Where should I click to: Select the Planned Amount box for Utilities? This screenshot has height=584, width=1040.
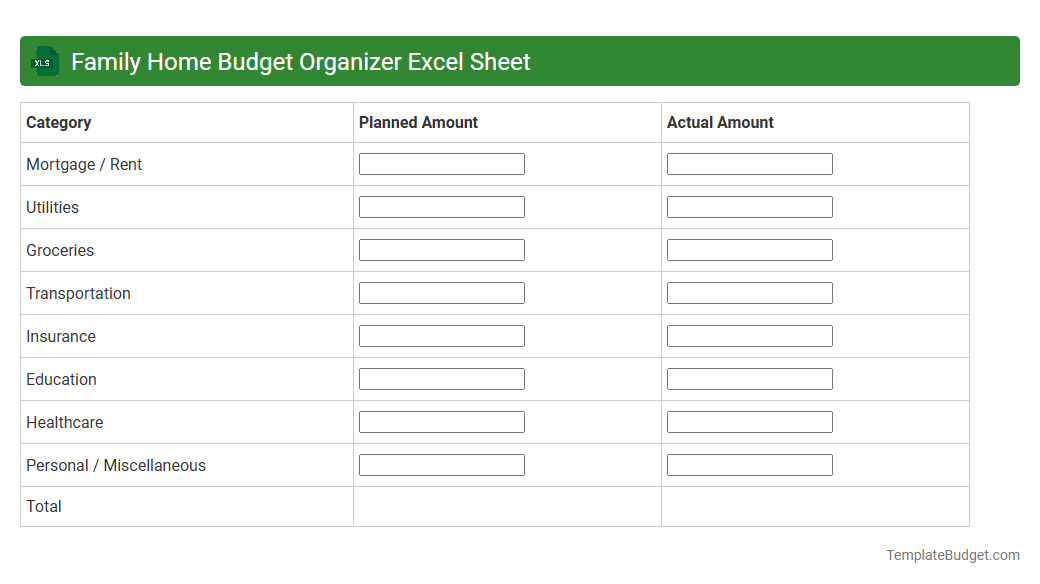coord(441,206)
